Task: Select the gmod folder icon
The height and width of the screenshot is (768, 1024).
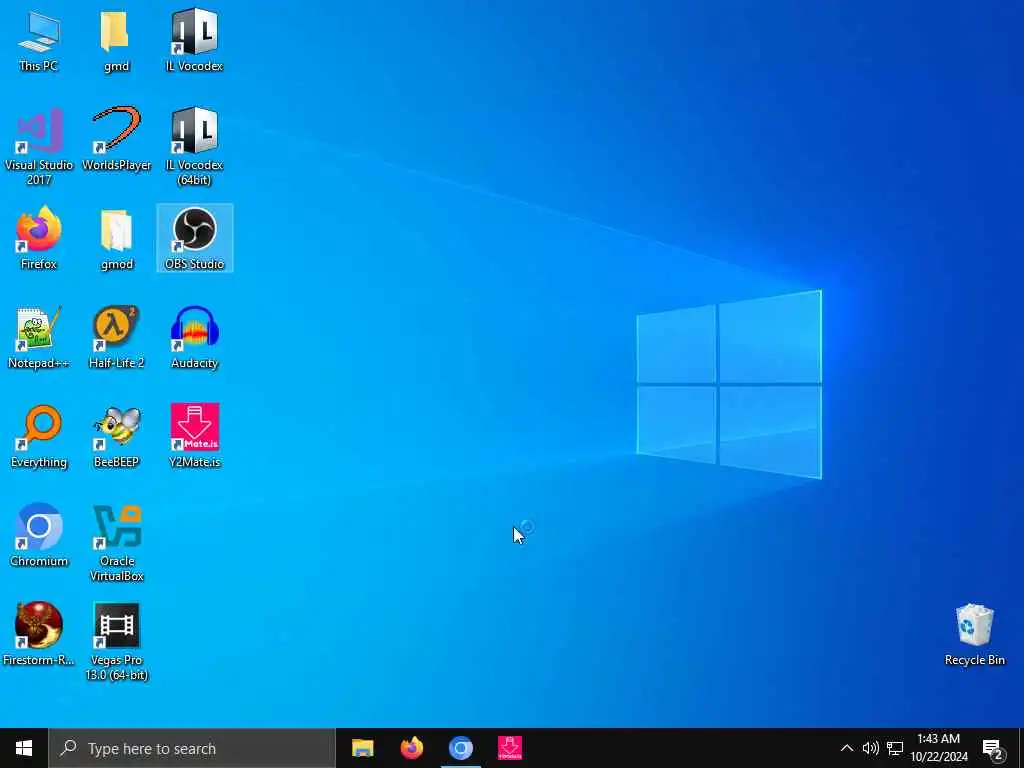Action: (x=116, y=238)
